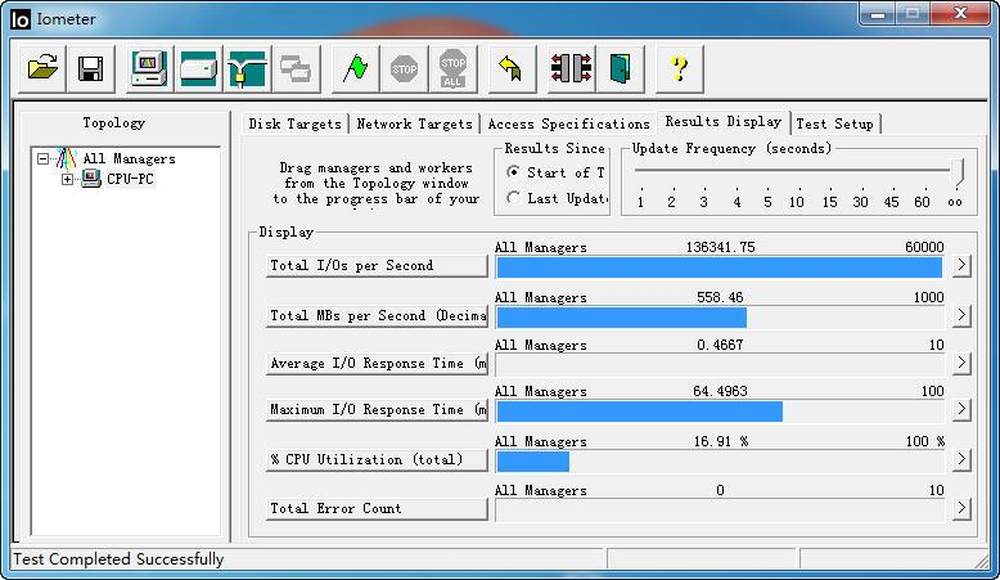1000x580 pixels.
Task: Open details arrow for Total I/Os per Second
Action: pyautogui.click(x=961, y=265)
